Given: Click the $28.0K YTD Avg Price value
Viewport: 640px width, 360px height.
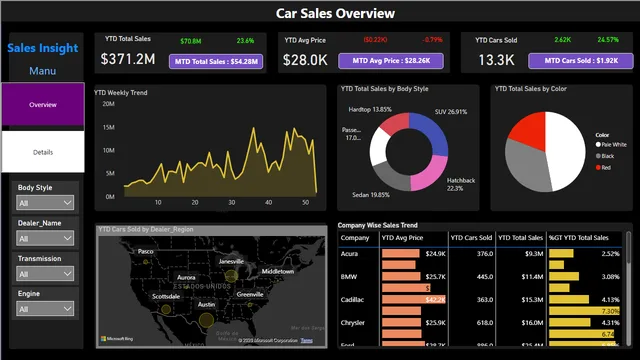Looking at the screenshot, I should [305, 60].
